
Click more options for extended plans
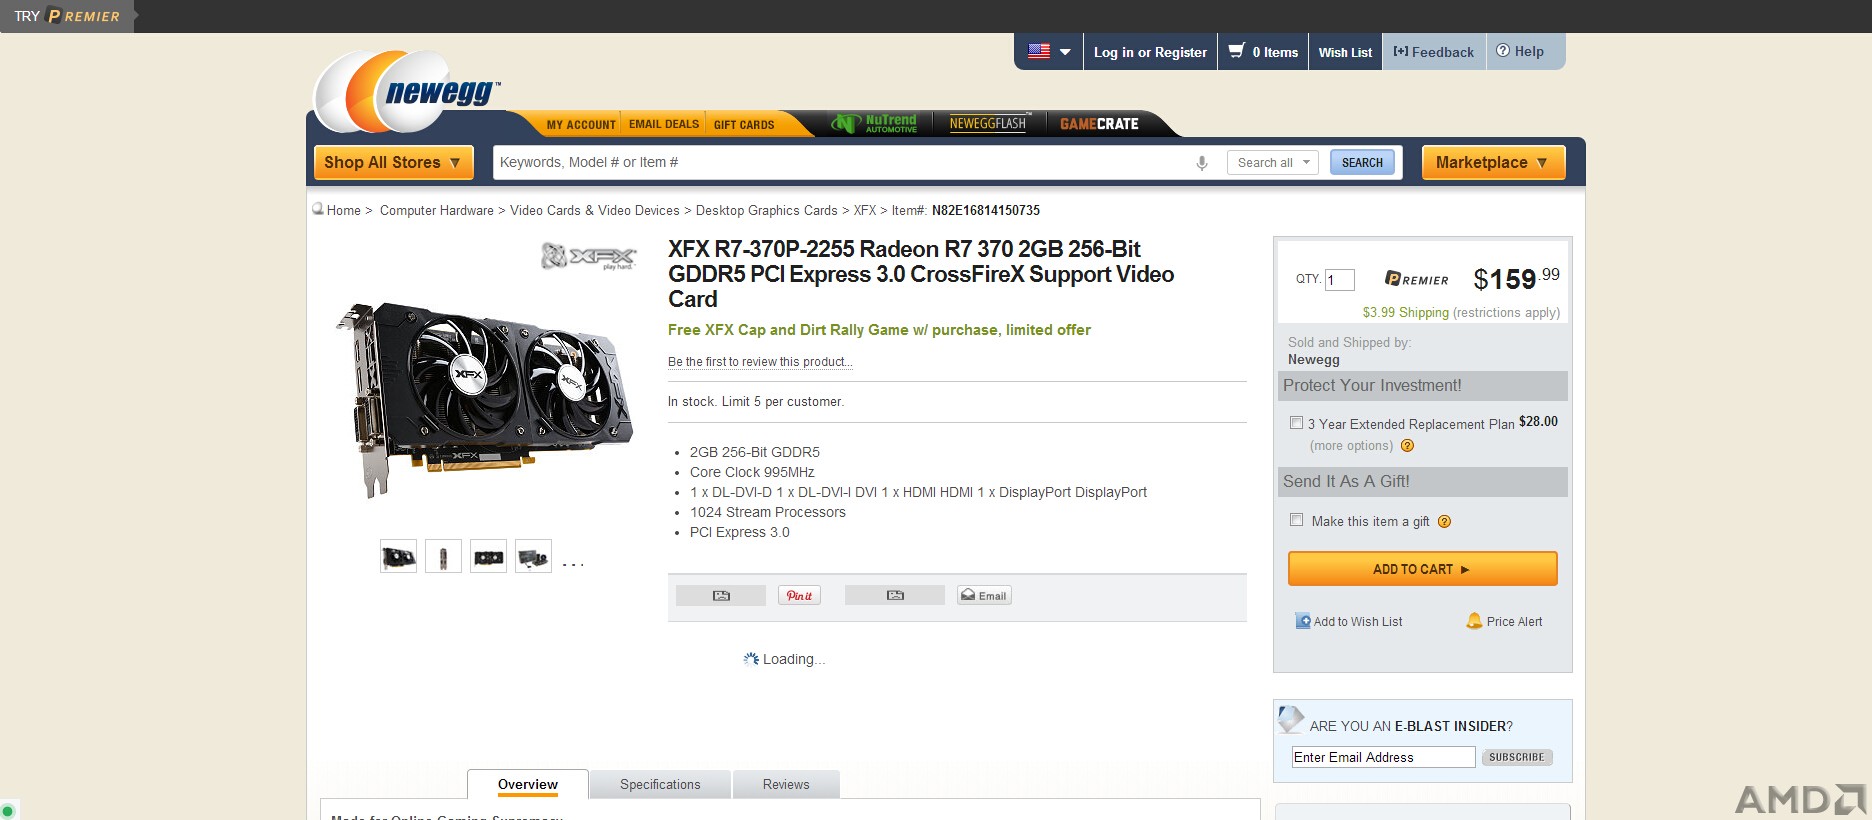point(1351,446)
